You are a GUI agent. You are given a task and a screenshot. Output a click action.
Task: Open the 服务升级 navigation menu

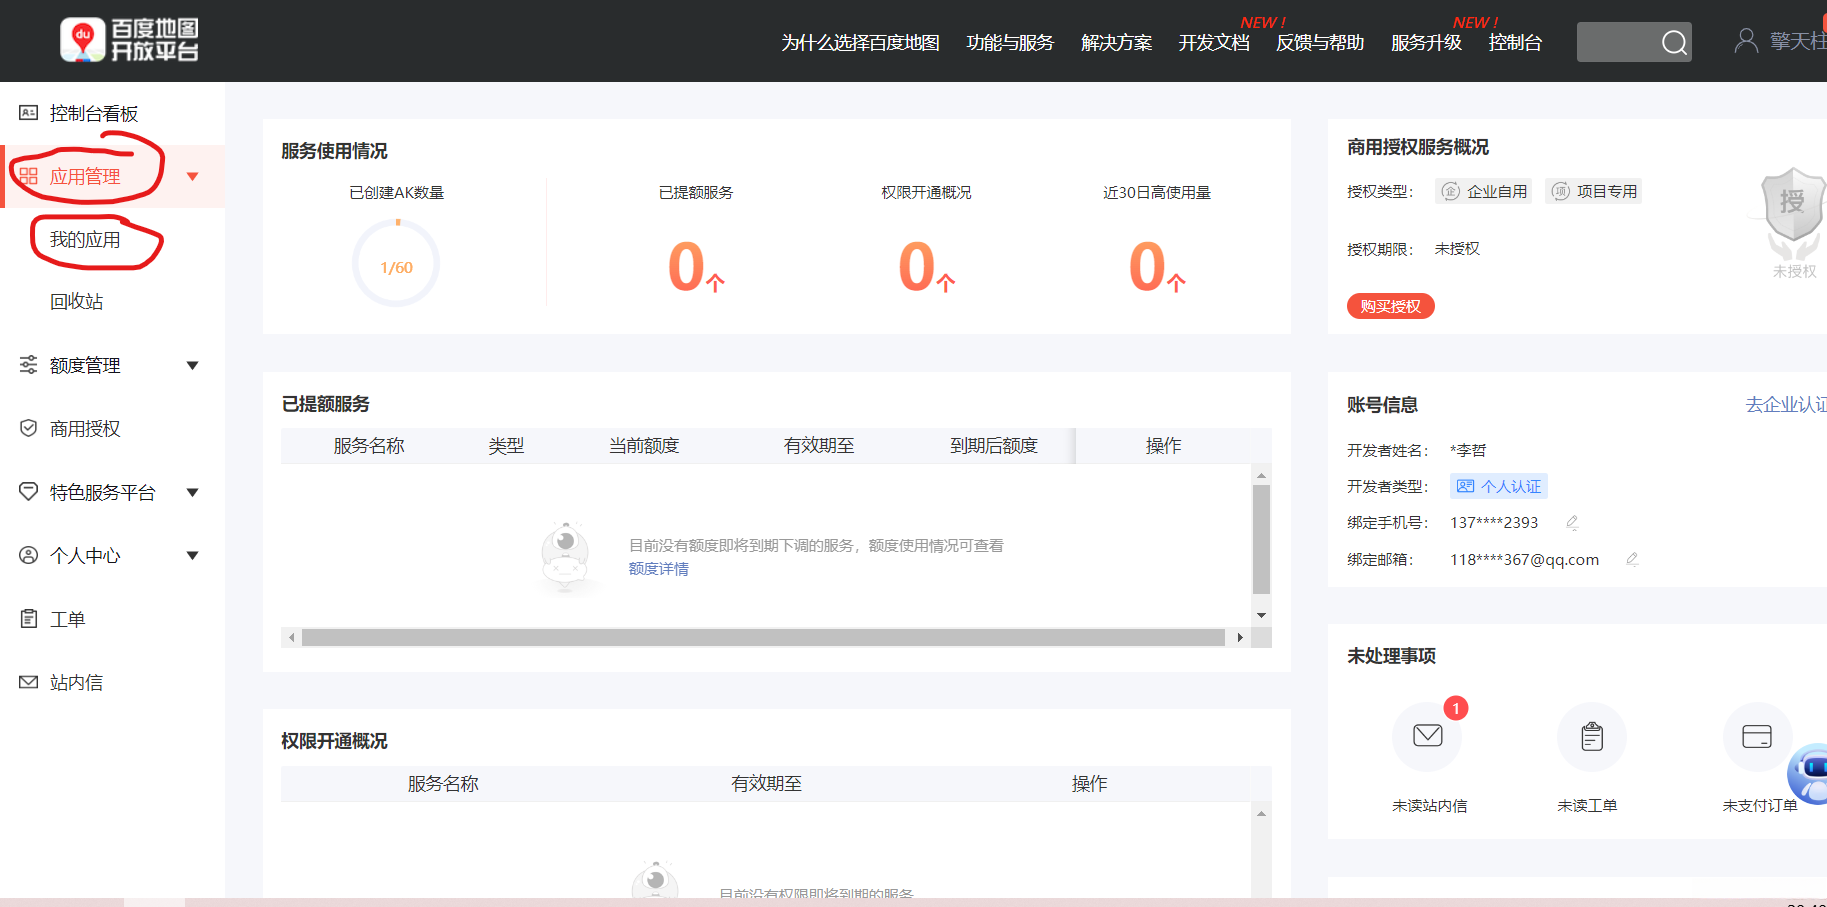tap(1426, 42)
